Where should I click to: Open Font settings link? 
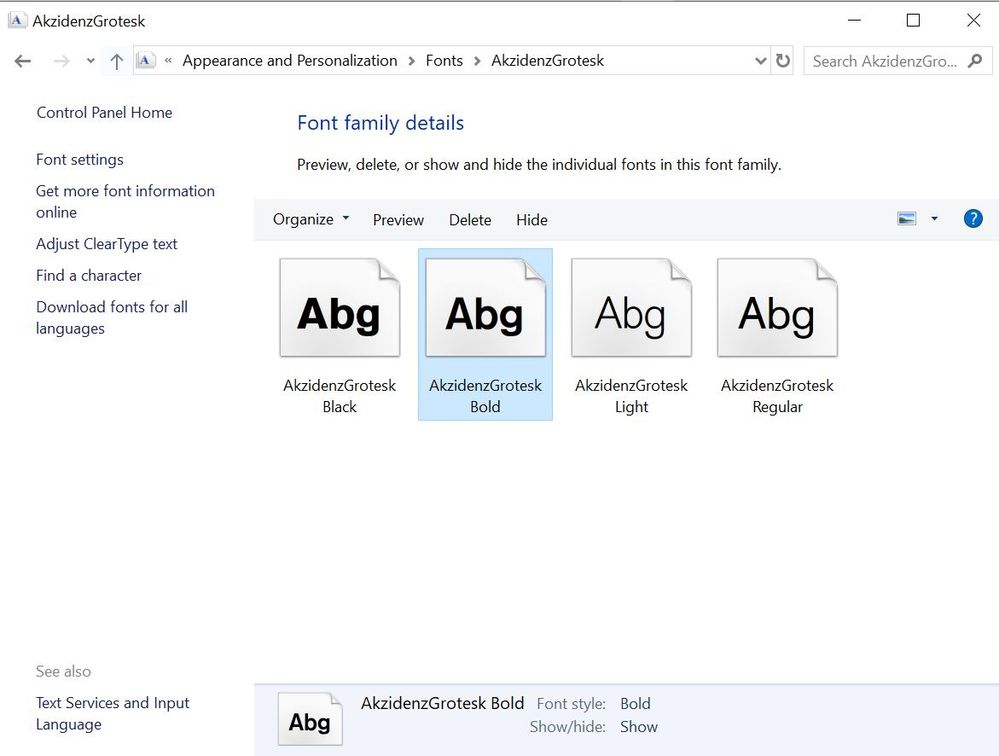point(80,160)
